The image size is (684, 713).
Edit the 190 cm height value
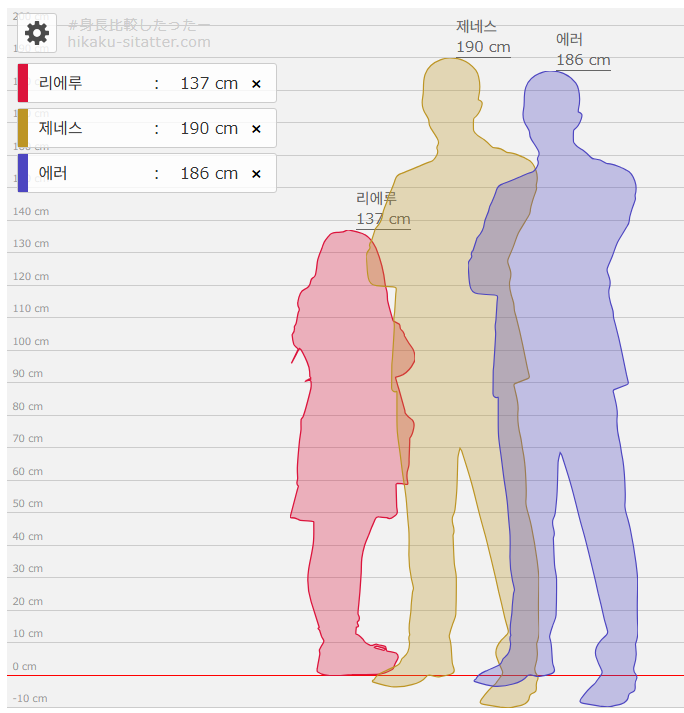[208, 129]
